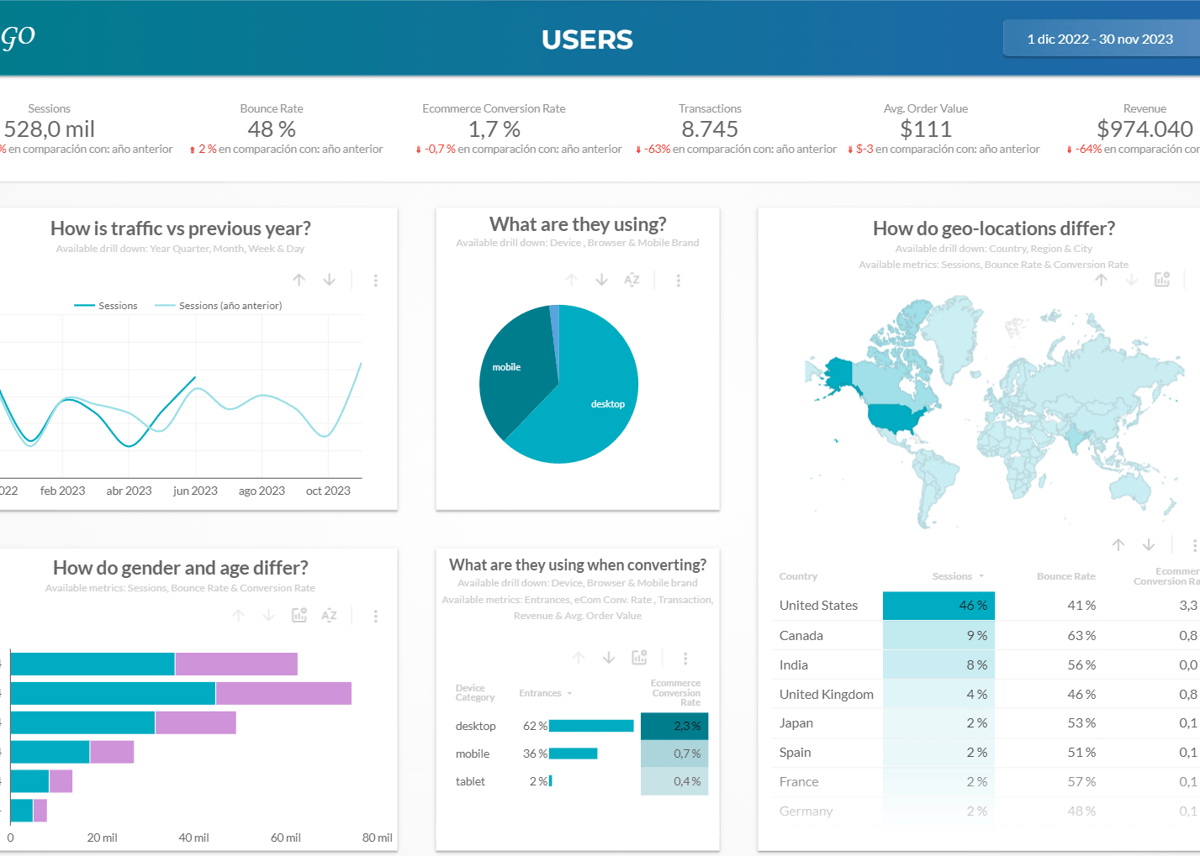Click the 0,4 % conversion rate cell

[x=675, y=781]
